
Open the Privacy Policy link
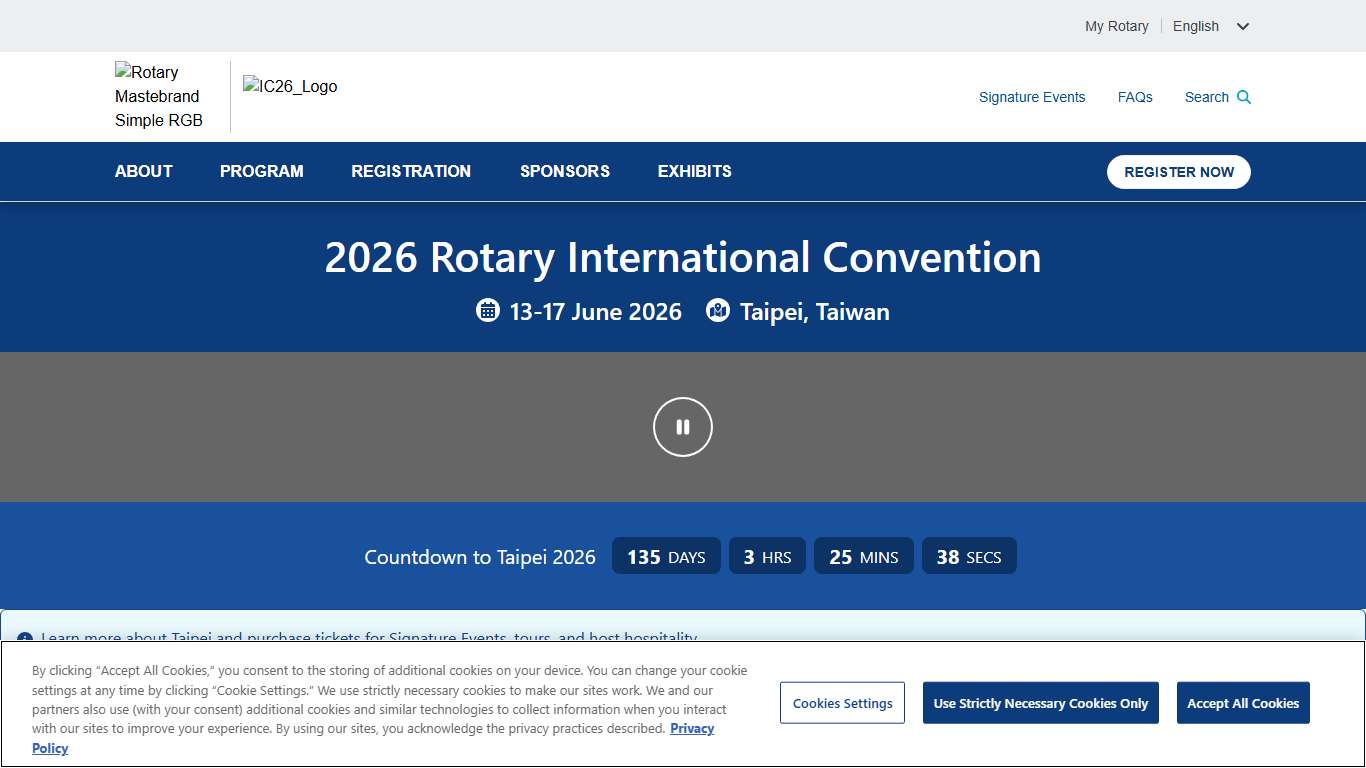click(x=693, y=728)
